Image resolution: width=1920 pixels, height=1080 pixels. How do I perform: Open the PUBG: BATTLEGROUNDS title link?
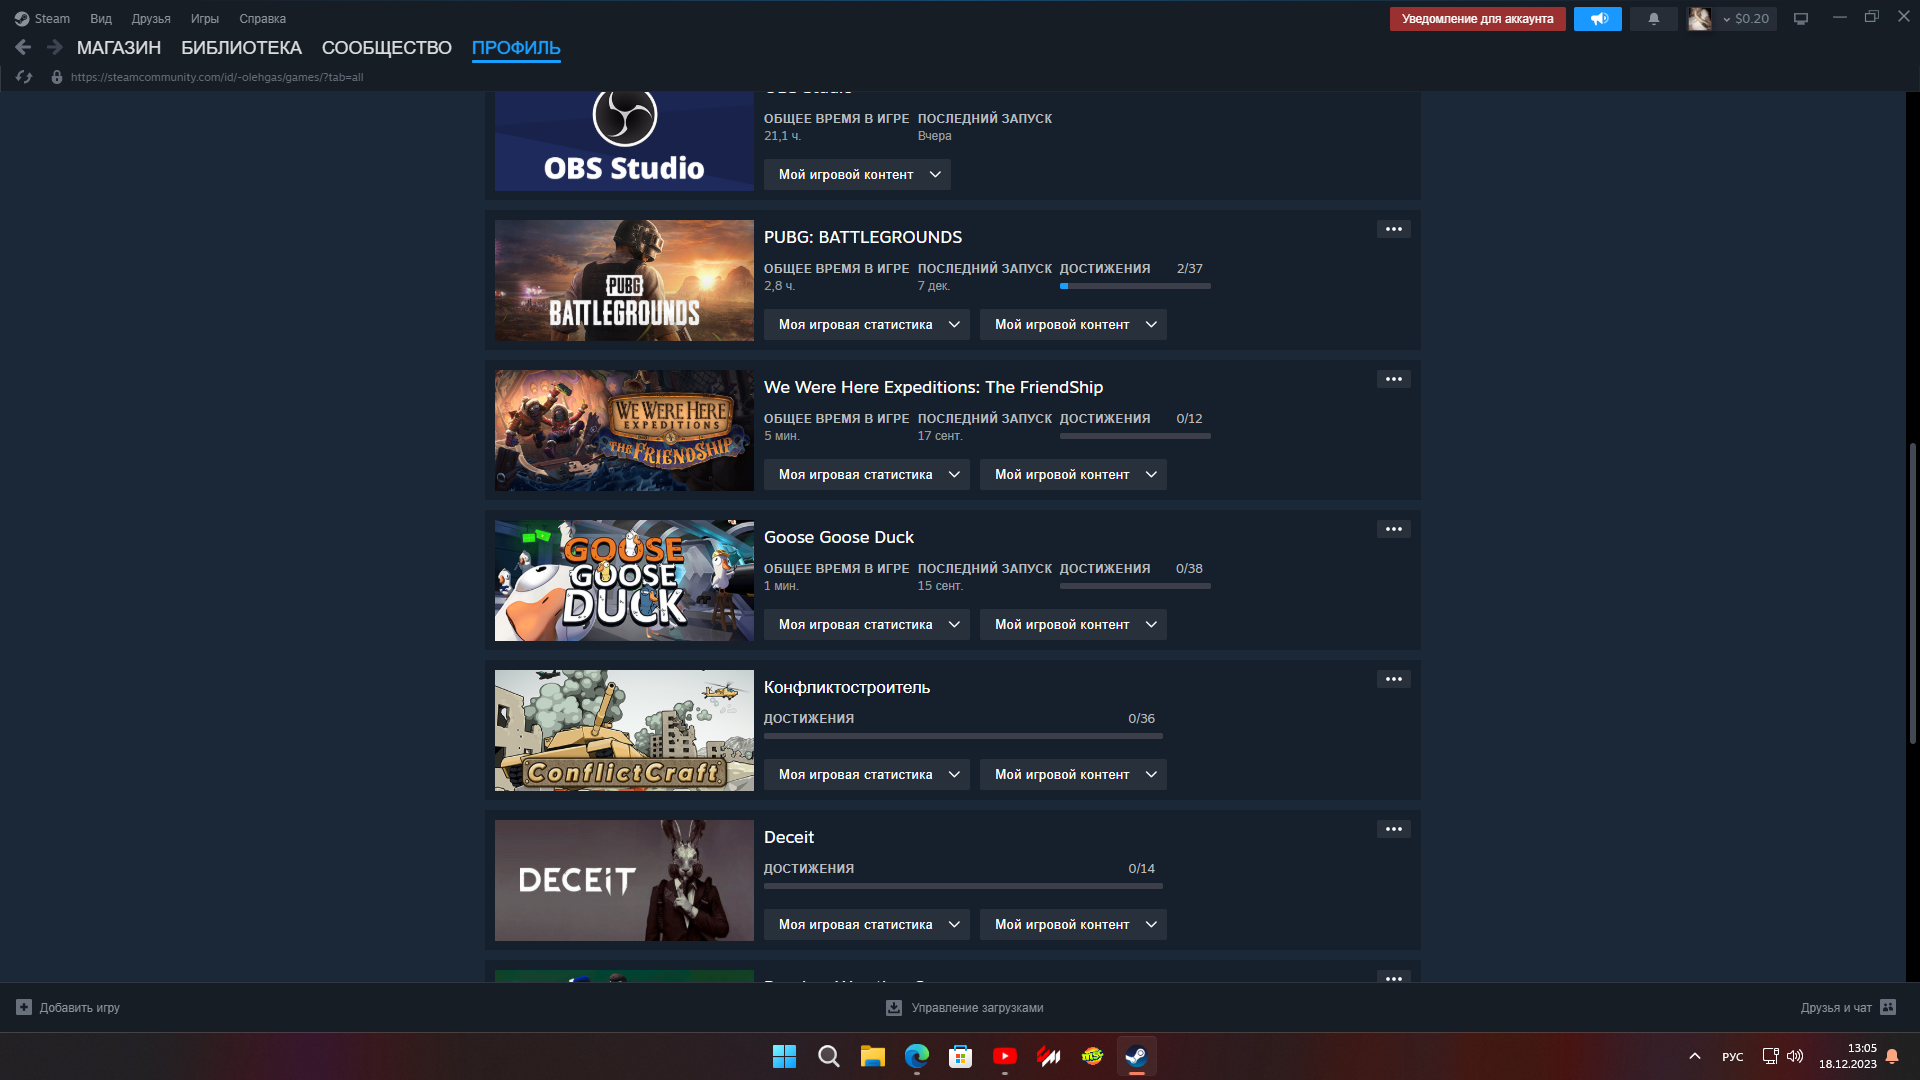pyautogui.click(x=863, y=237)
